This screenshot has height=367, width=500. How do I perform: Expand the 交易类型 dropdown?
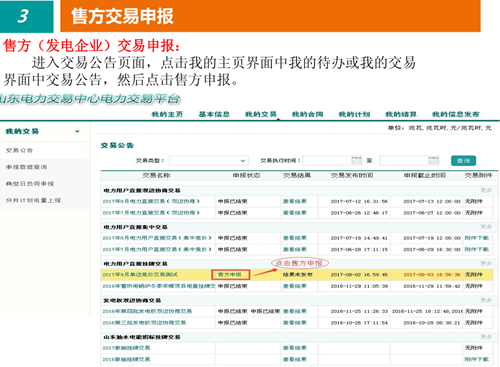click(209, 161)
